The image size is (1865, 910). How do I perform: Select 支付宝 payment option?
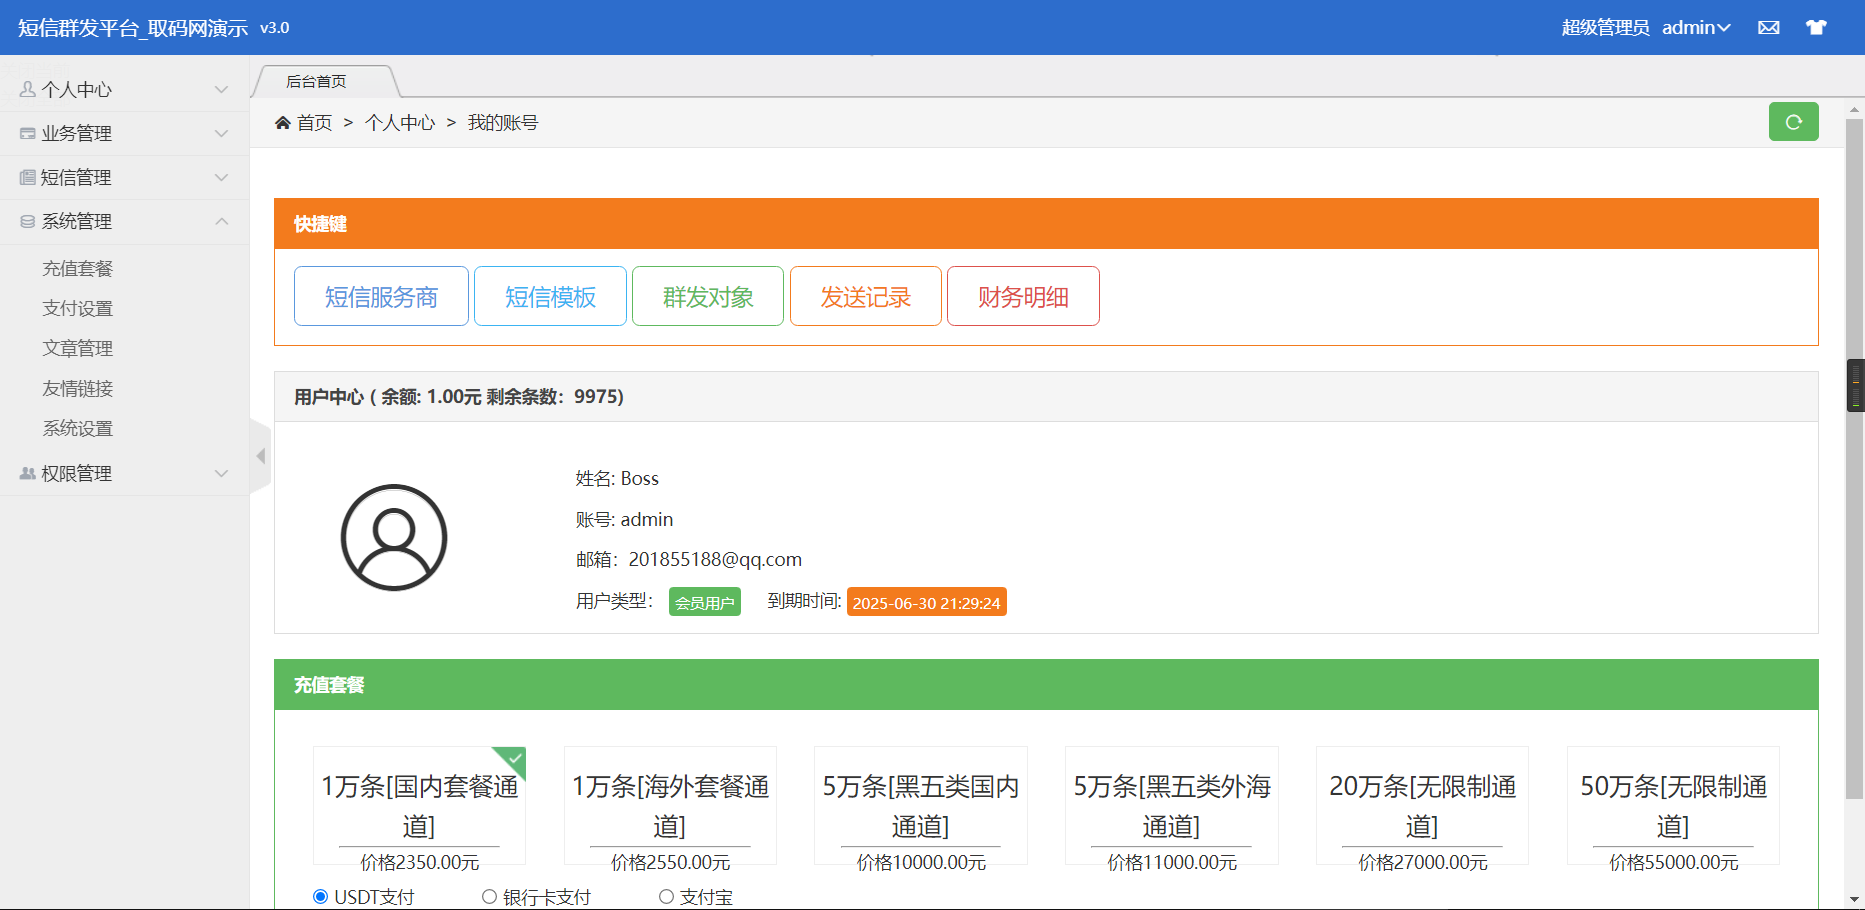[x=666, y=897]
